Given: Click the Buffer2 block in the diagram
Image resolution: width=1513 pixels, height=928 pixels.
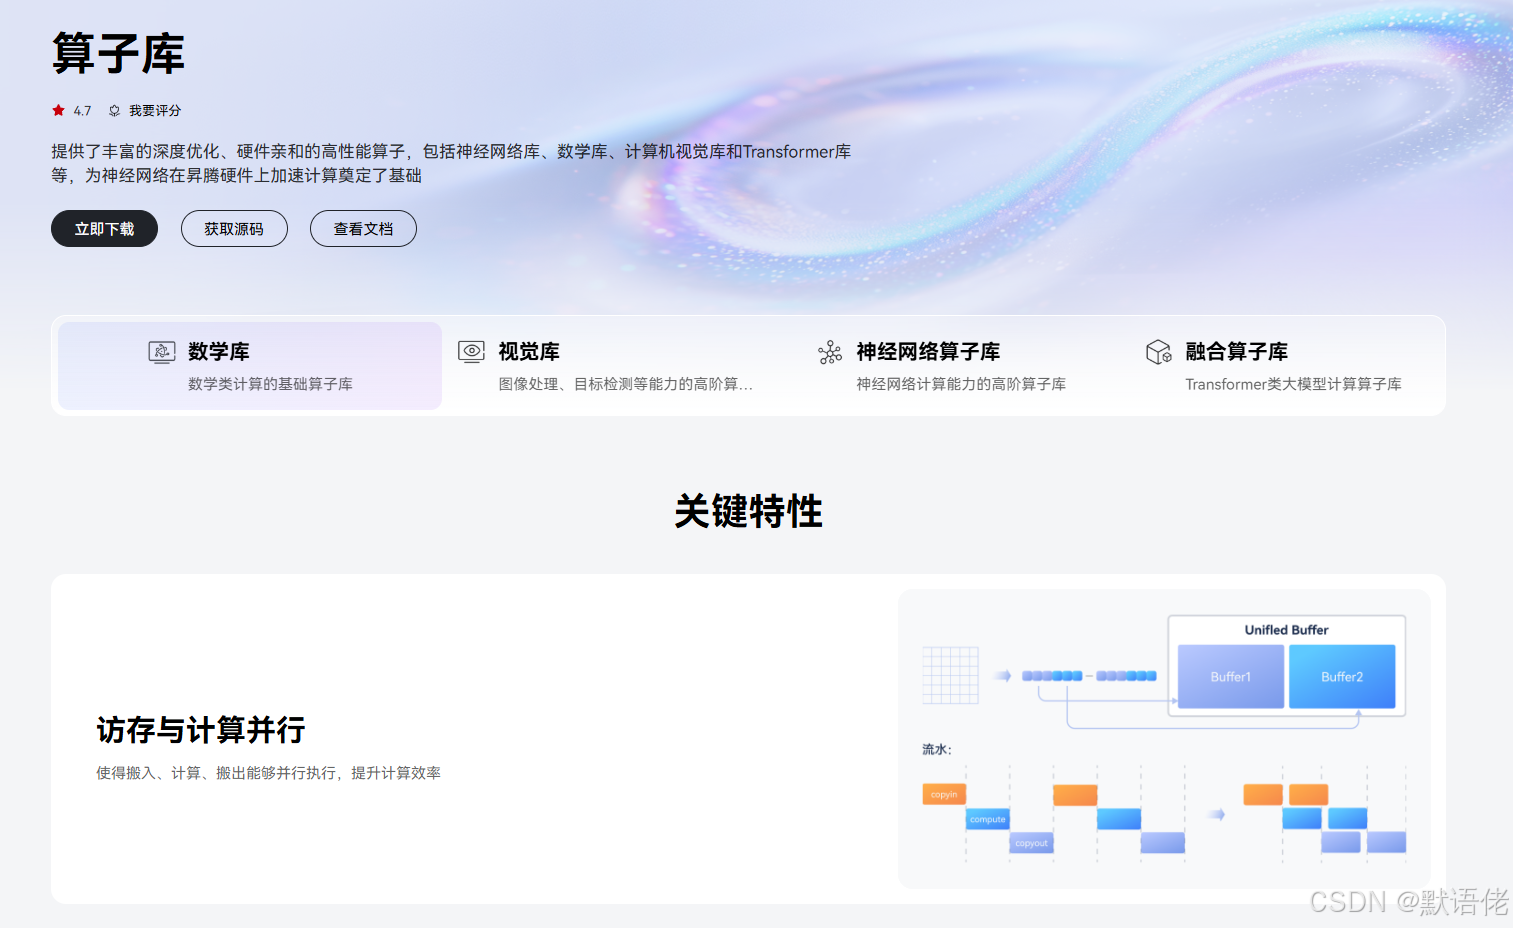Looking at the screenshot, I should tap(1342, 676).
